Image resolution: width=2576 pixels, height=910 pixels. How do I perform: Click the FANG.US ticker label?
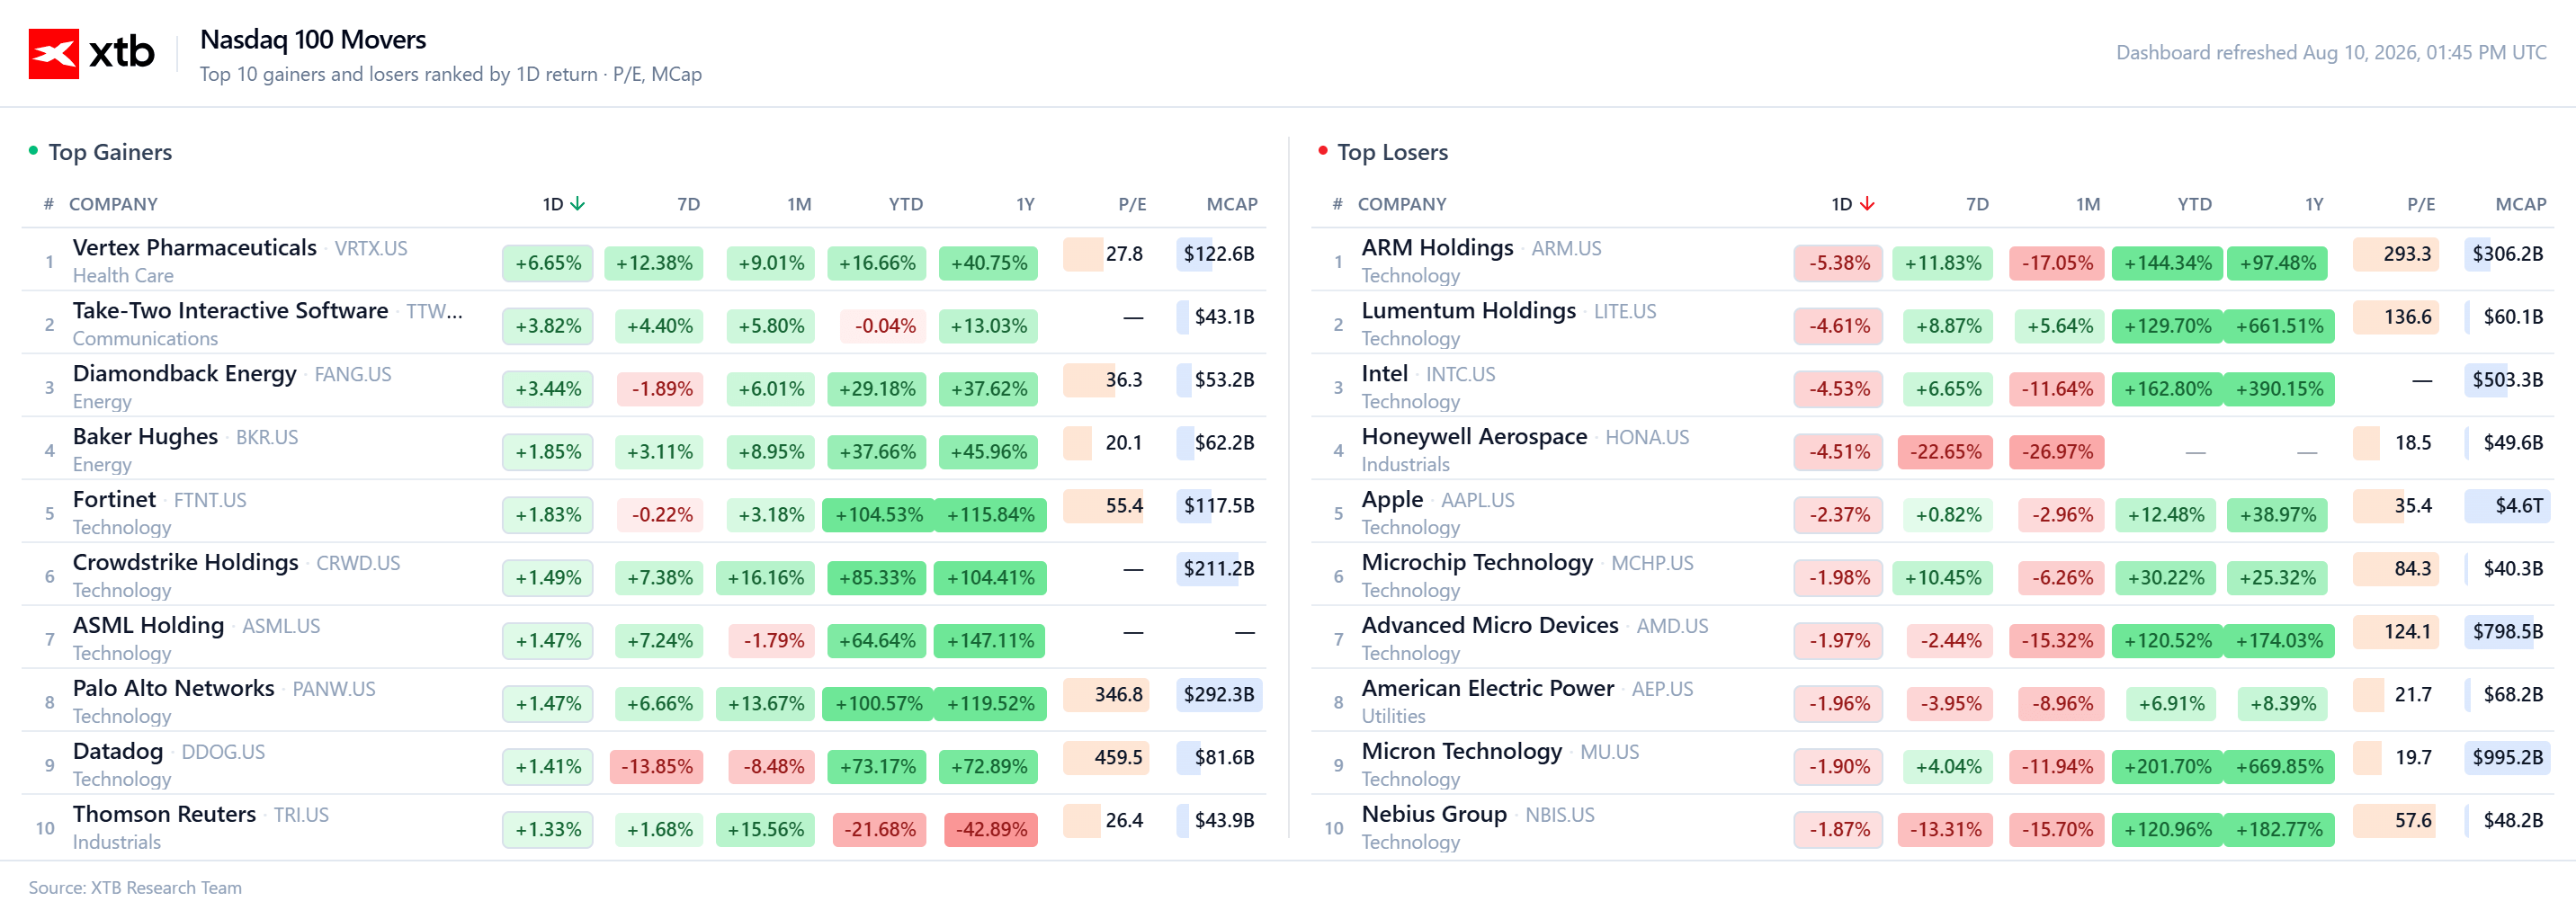[352, 374]
